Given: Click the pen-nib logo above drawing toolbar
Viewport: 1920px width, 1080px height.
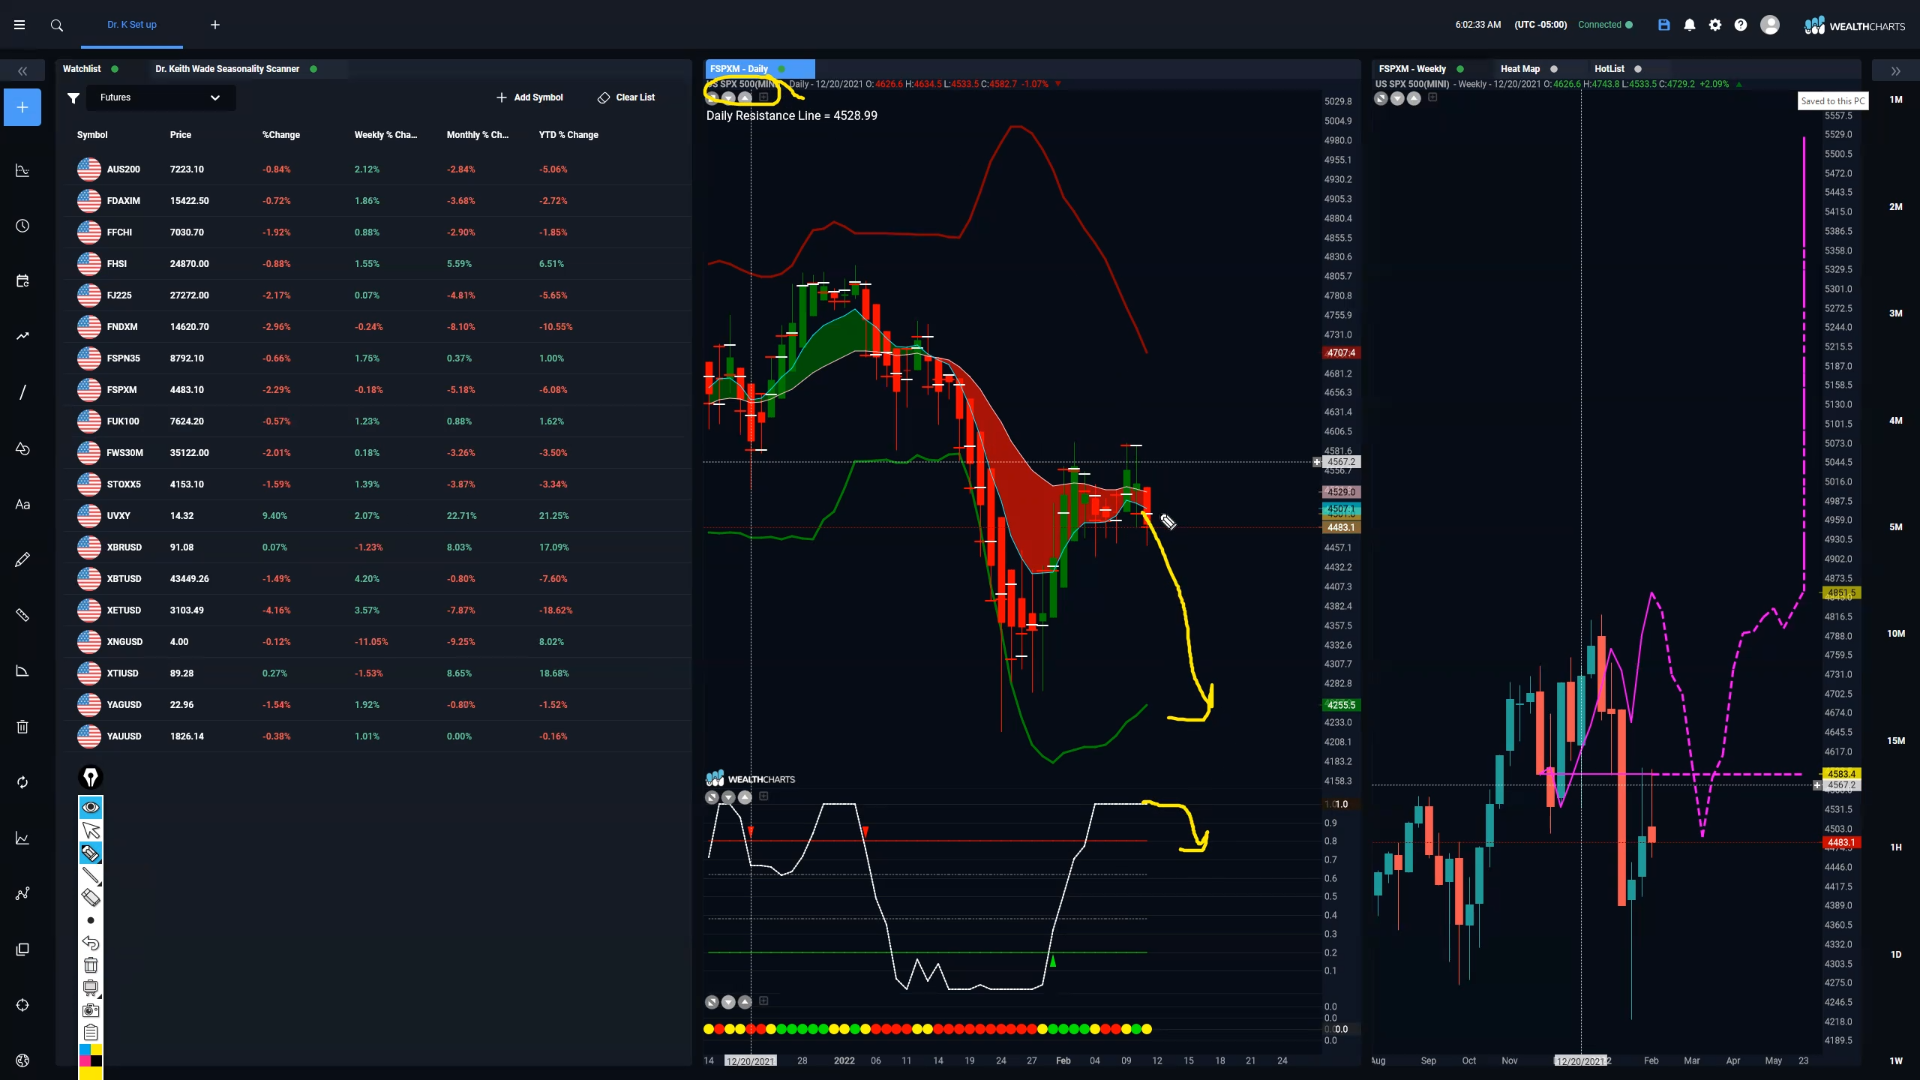Looking at the screenshot, I should (x=91, y=778).
